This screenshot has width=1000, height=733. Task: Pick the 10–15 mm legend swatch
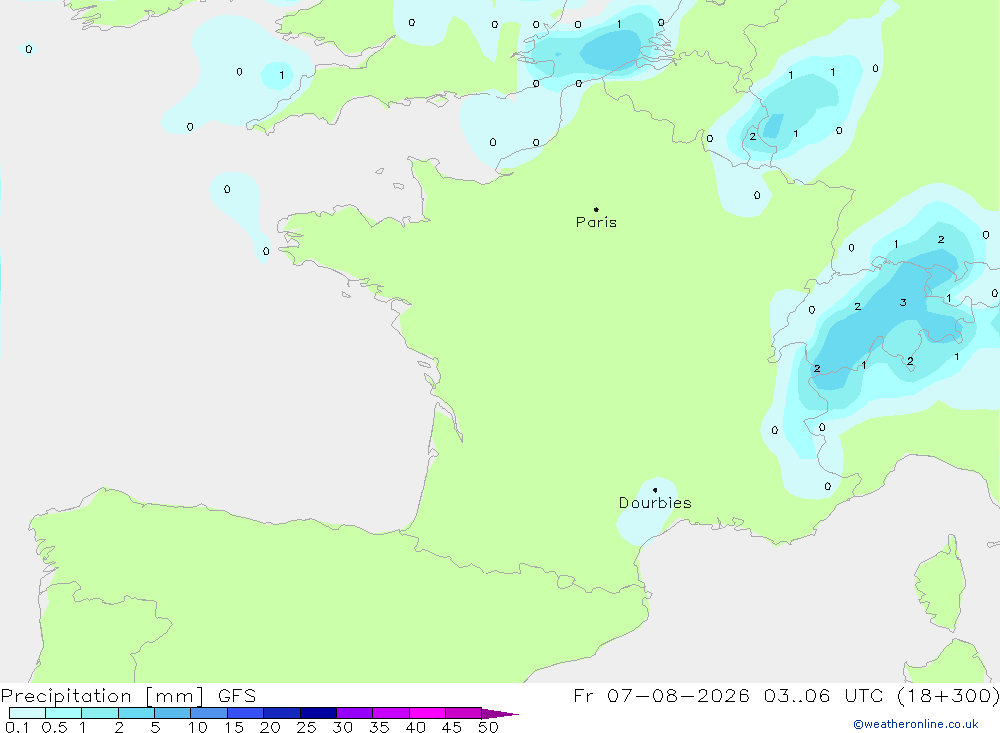tap(209, 713)
